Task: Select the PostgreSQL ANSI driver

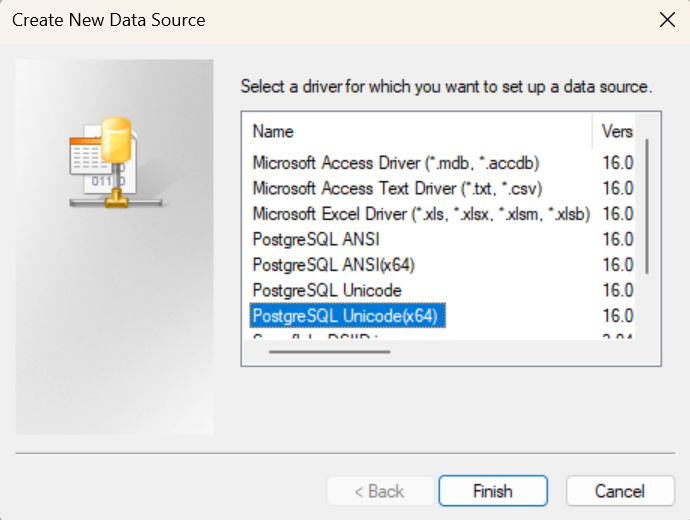Action: [x=316, y=240]
